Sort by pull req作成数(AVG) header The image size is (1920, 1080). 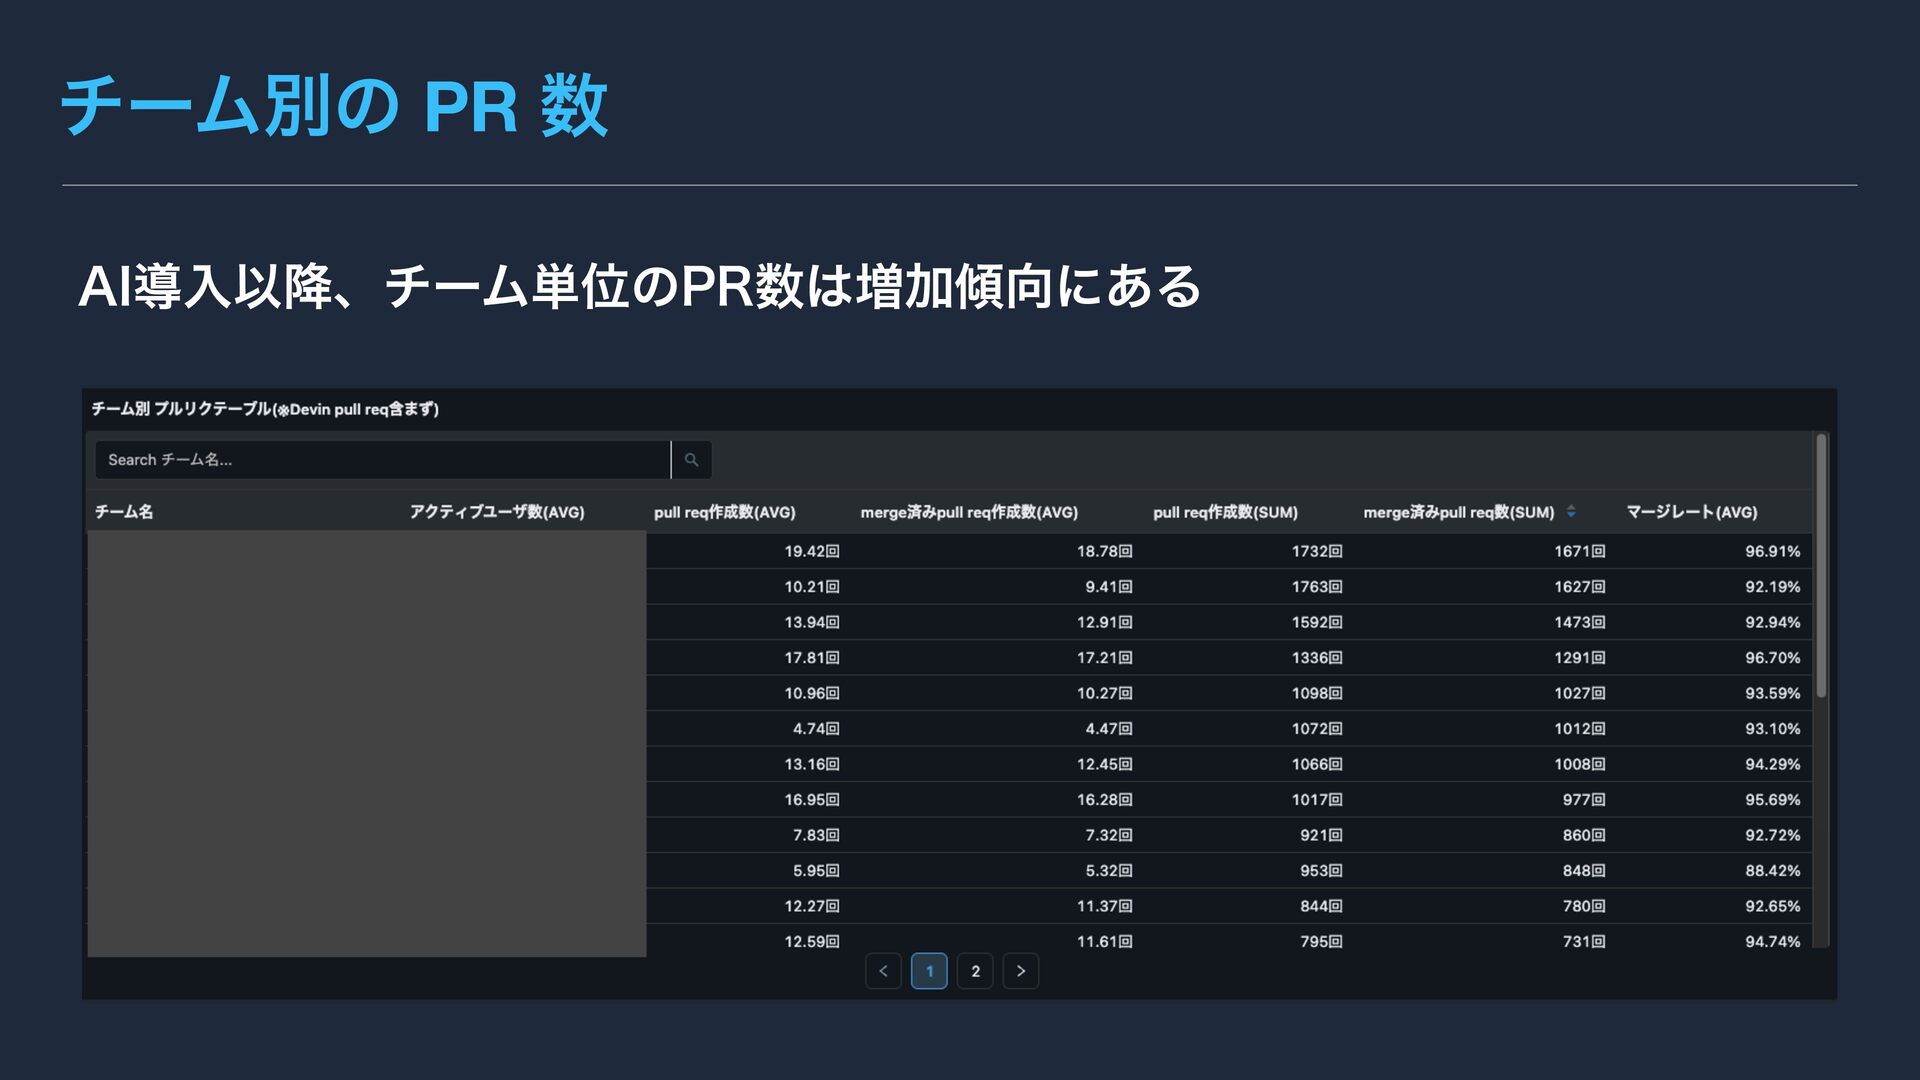tap(725, 512)
